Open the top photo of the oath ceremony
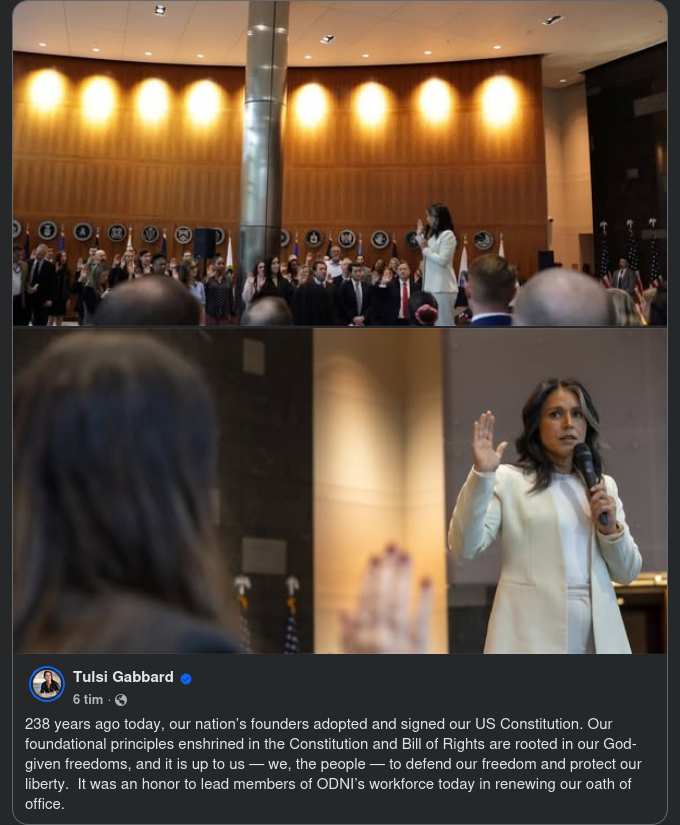The width and height of the screenshot is (680, 825). coord(340,163)
